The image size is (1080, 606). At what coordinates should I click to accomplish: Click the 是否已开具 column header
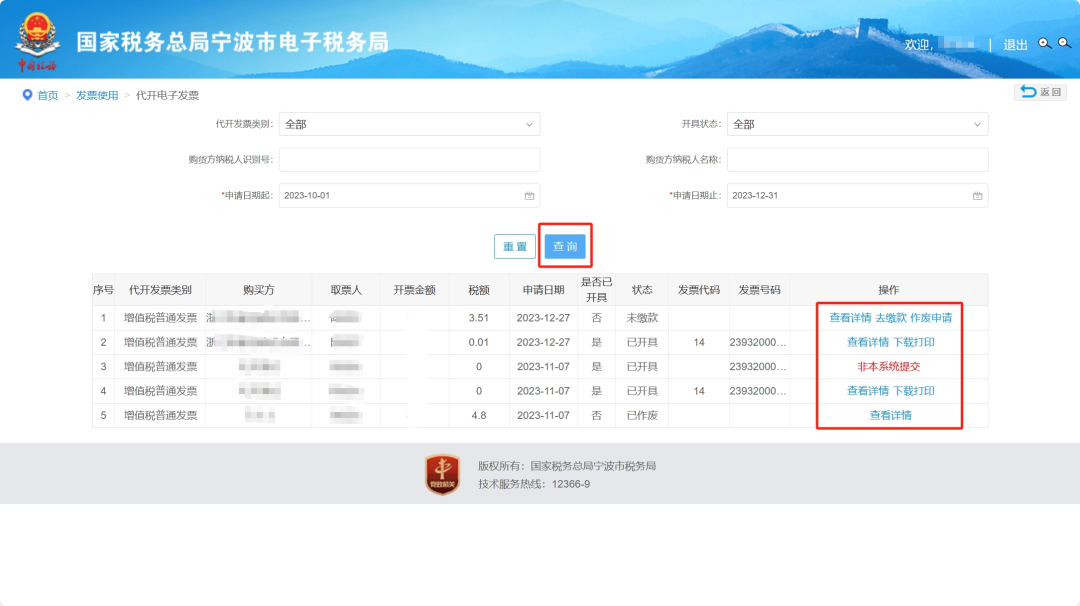(596, 290)
